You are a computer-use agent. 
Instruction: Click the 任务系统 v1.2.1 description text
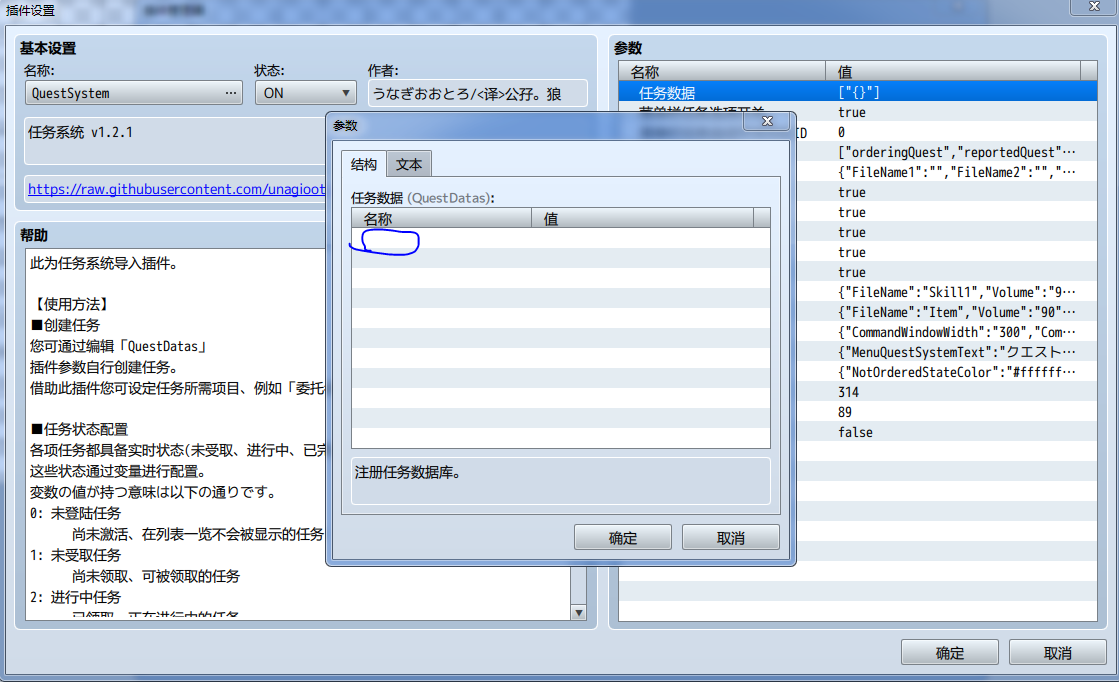click(x=80, y=132)
